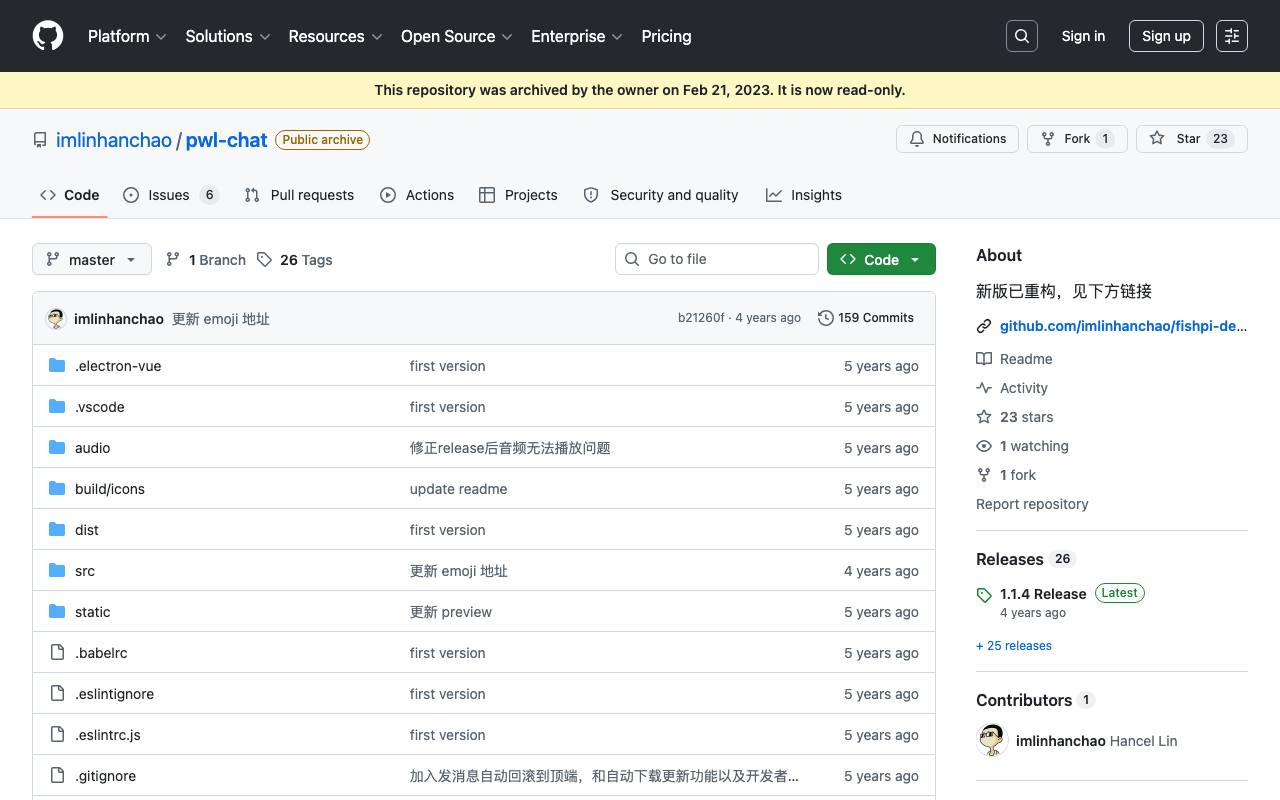Image resolution: width=1280 pixels, height=800 pixels.
Task: Open the Enterprise dropdown menu
Action: 576,36
